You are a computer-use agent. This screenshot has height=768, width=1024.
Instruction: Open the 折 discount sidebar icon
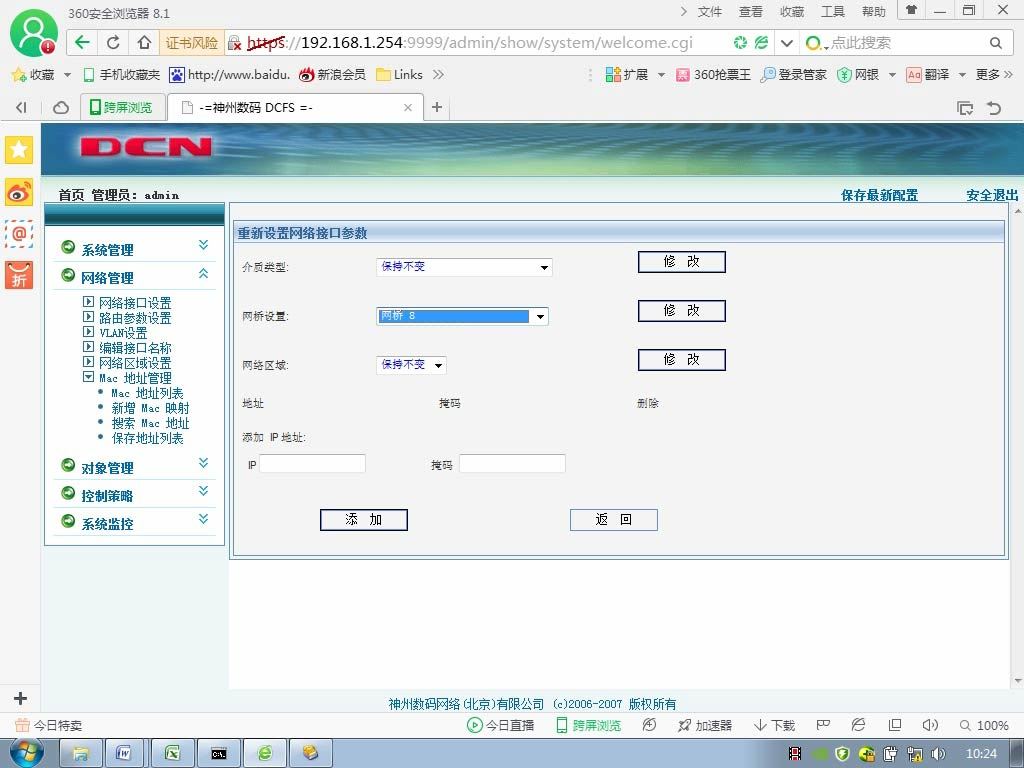pyautogui.click(x=19, y=275)
